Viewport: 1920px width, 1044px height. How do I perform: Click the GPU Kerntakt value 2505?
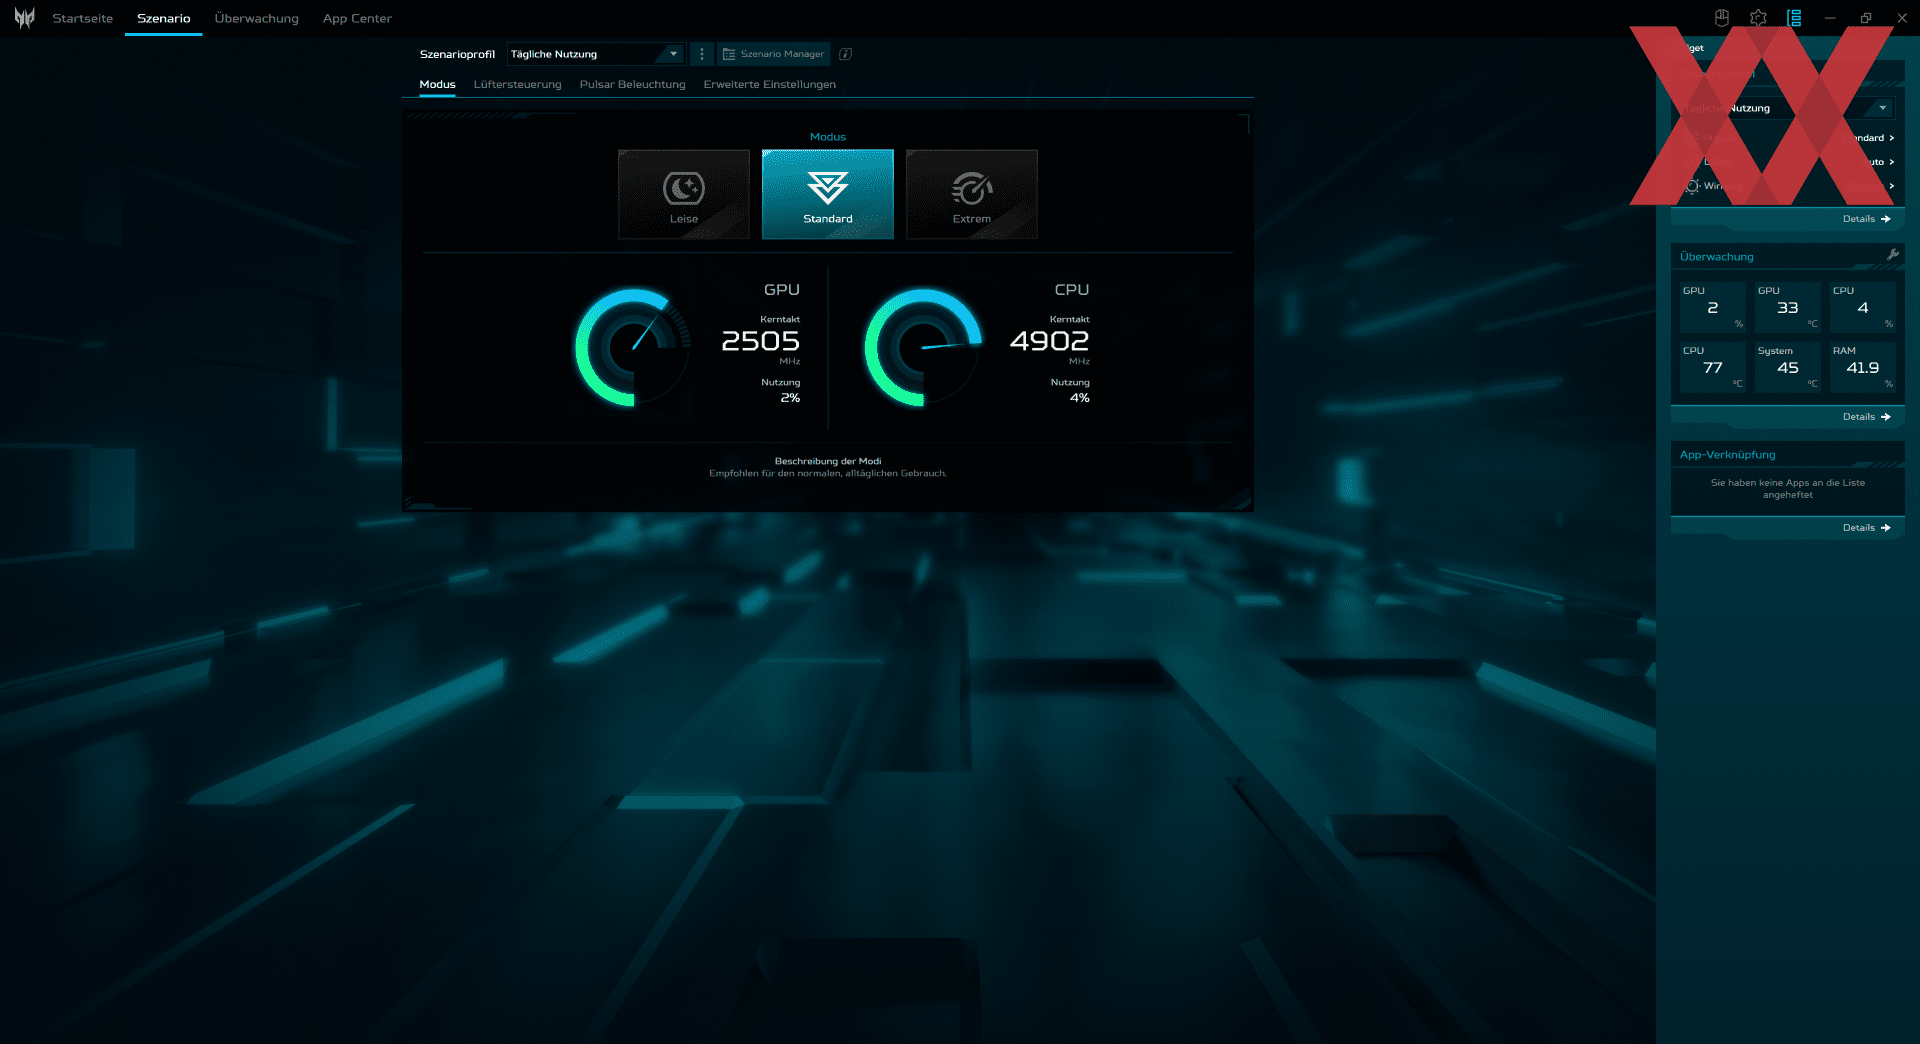(761, 341)
